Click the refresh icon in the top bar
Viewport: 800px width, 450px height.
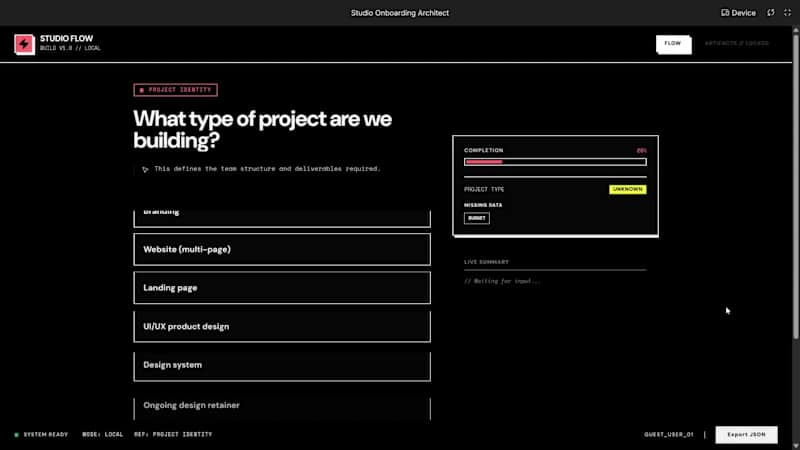[770, 13]
